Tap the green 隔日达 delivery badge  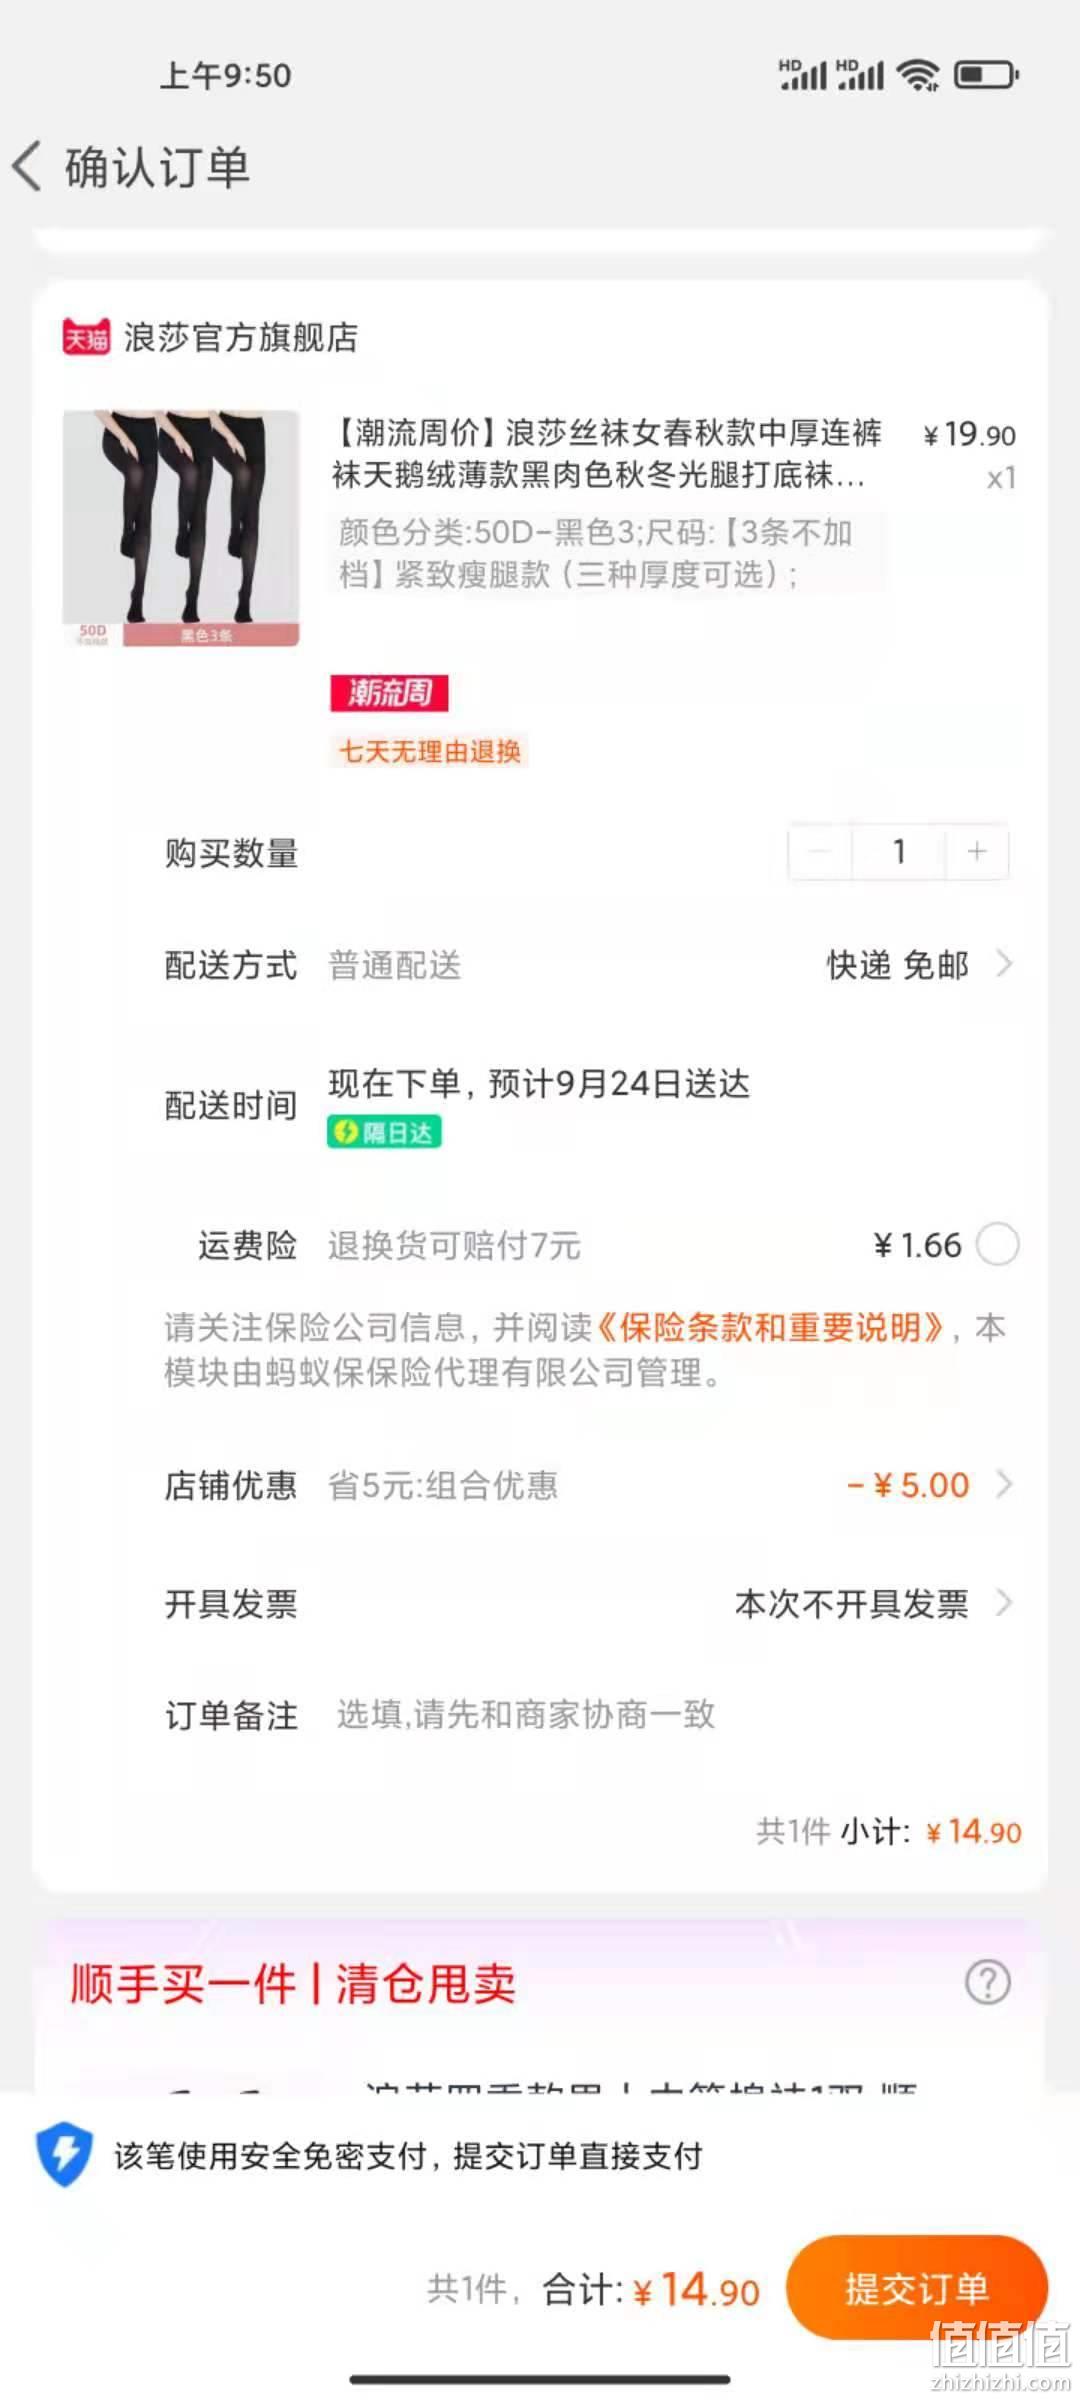click(384, 1132)
